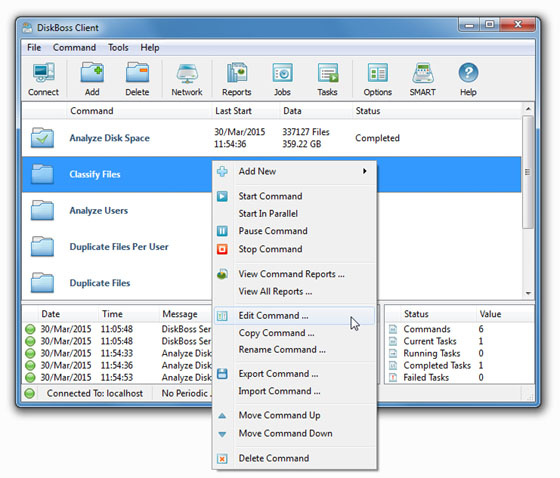Image resolution: width=560 pixels, height=478 pixels.
Task: Click the DiskBoss Client title bar icon
Action: tap(27, 28)
